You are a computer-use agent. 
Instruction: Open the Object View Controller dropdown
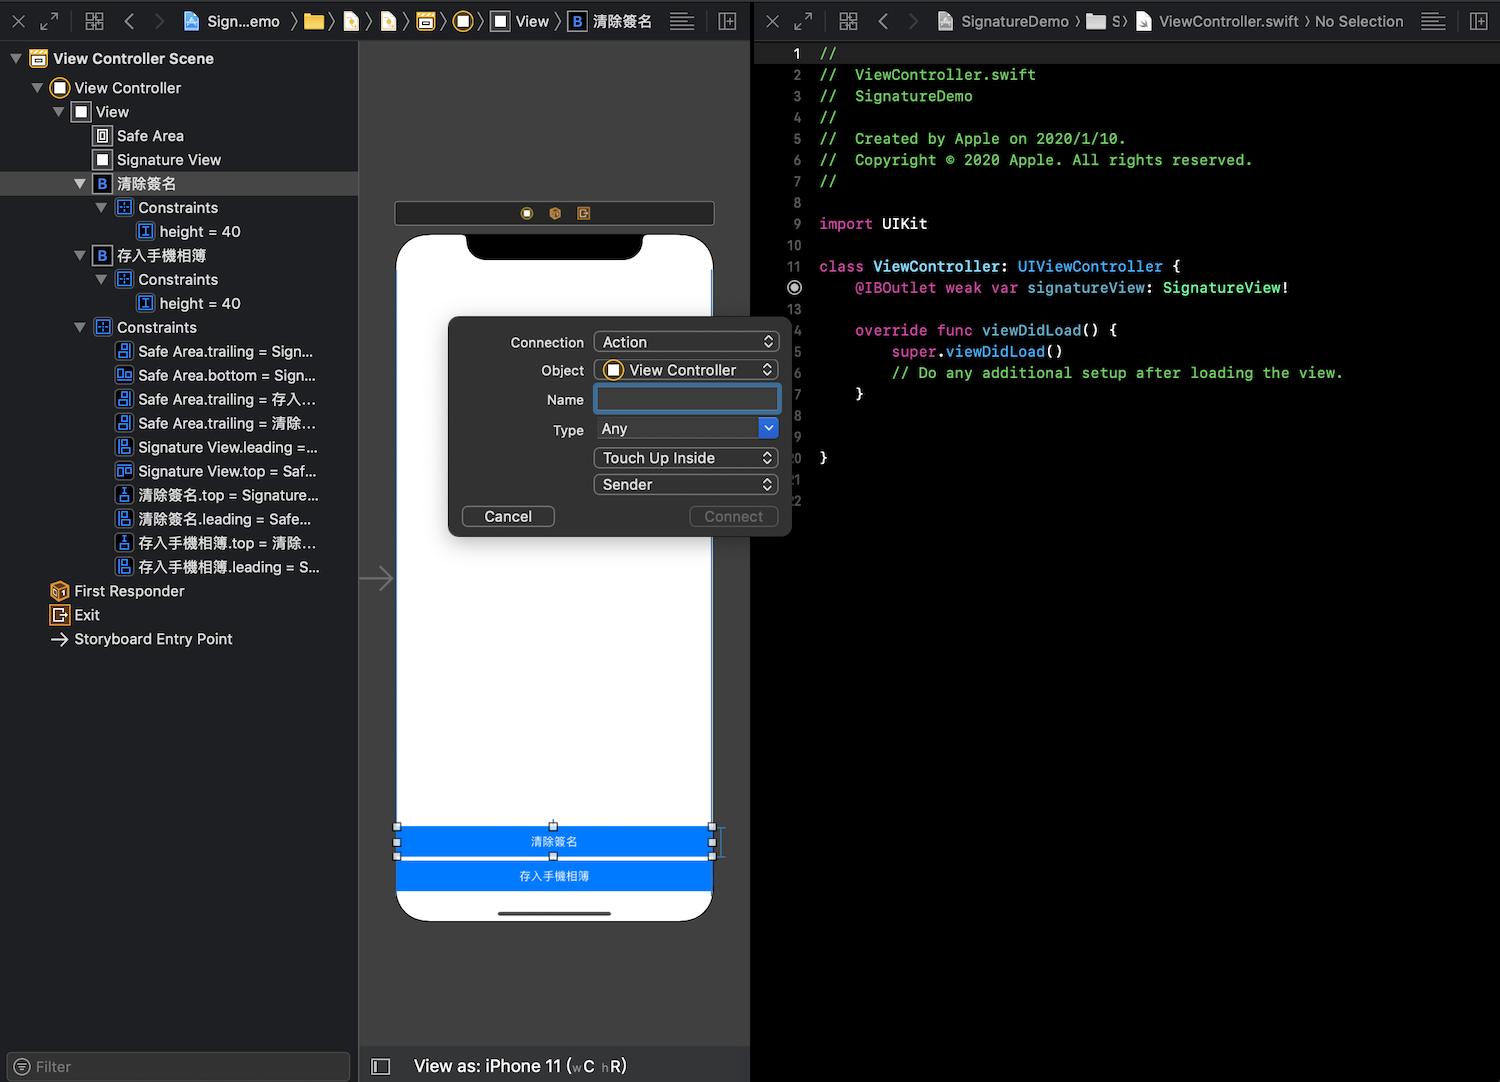coord(686,370)
